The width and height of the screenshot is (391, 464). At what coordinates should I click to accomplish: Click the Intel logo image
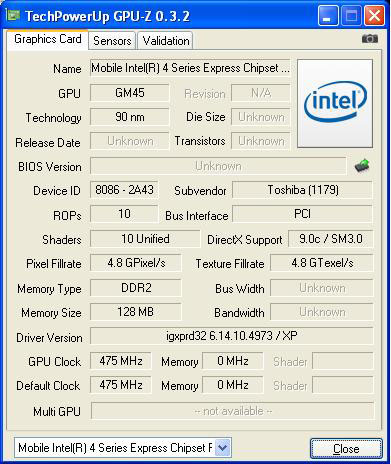[x=335, y=103]
